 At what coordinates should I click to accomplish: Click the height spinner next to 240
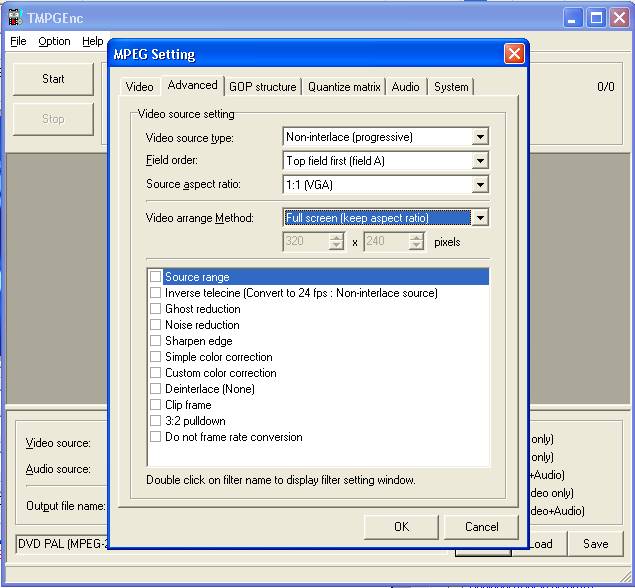click(416, 241)
